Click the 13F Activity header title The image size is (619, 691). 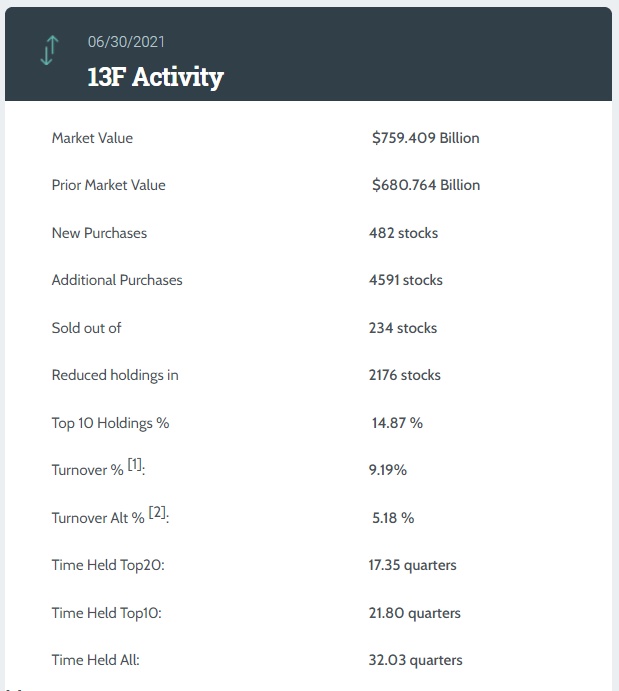pyautogui.click(x=155, y=77)
